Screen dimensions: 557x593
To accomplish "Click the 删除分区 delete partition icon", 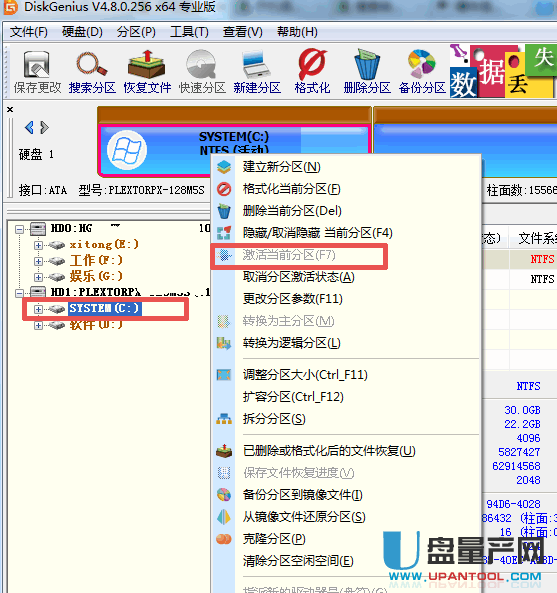I will 367,72.
